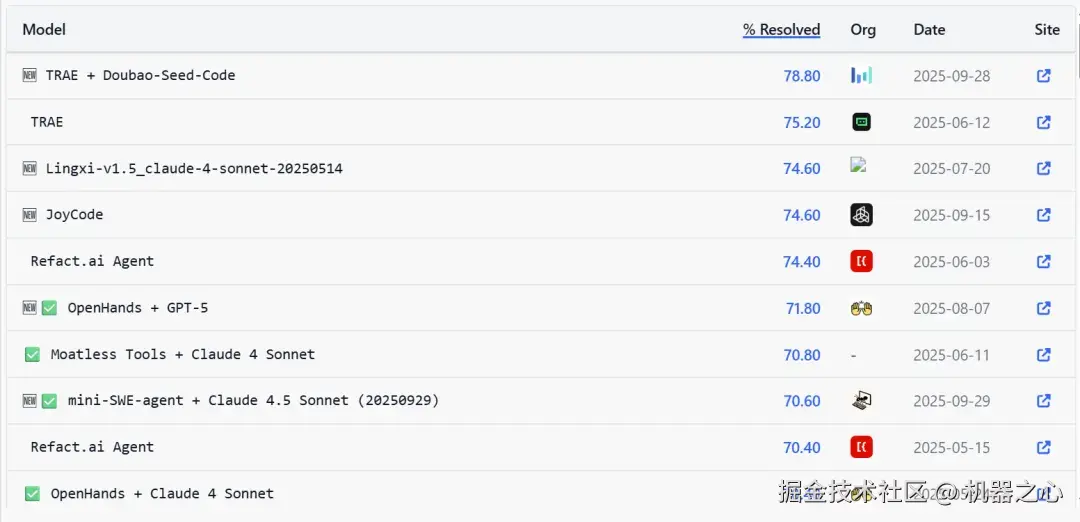The height and width of the screenshot is (522, 1080).
Task: Click the mini-SWE-agent org icon
Action: point(862,400)
